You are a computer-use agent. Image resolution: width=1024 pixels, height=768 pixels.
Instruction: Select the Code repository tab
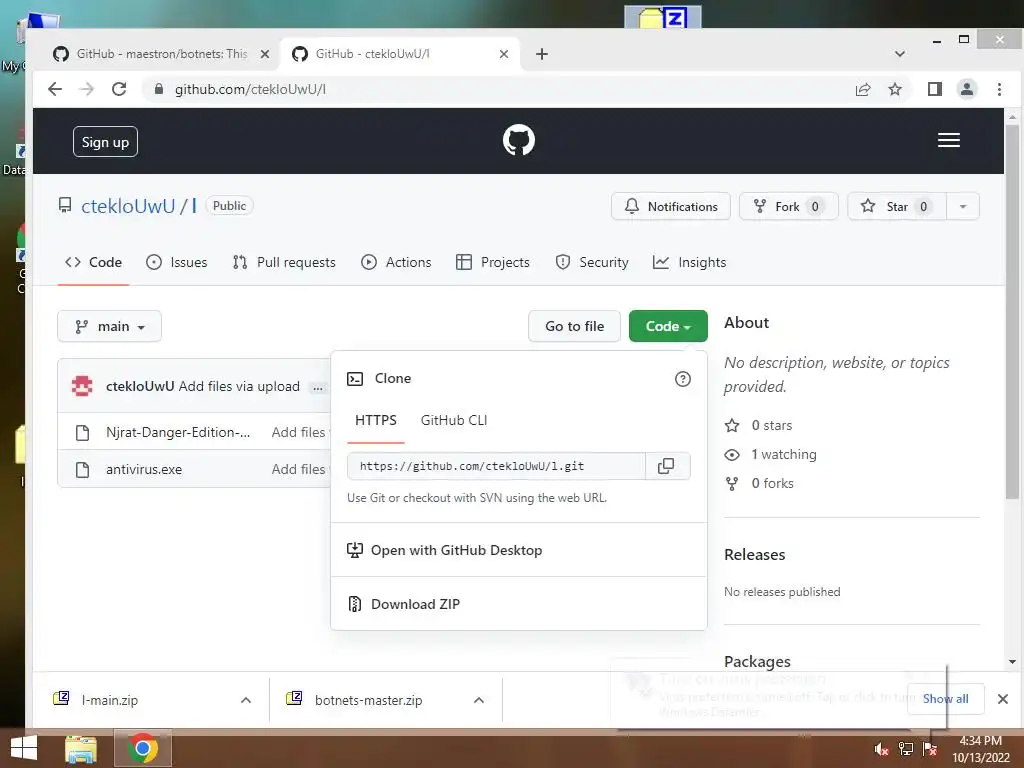click(x=93, y=263)
